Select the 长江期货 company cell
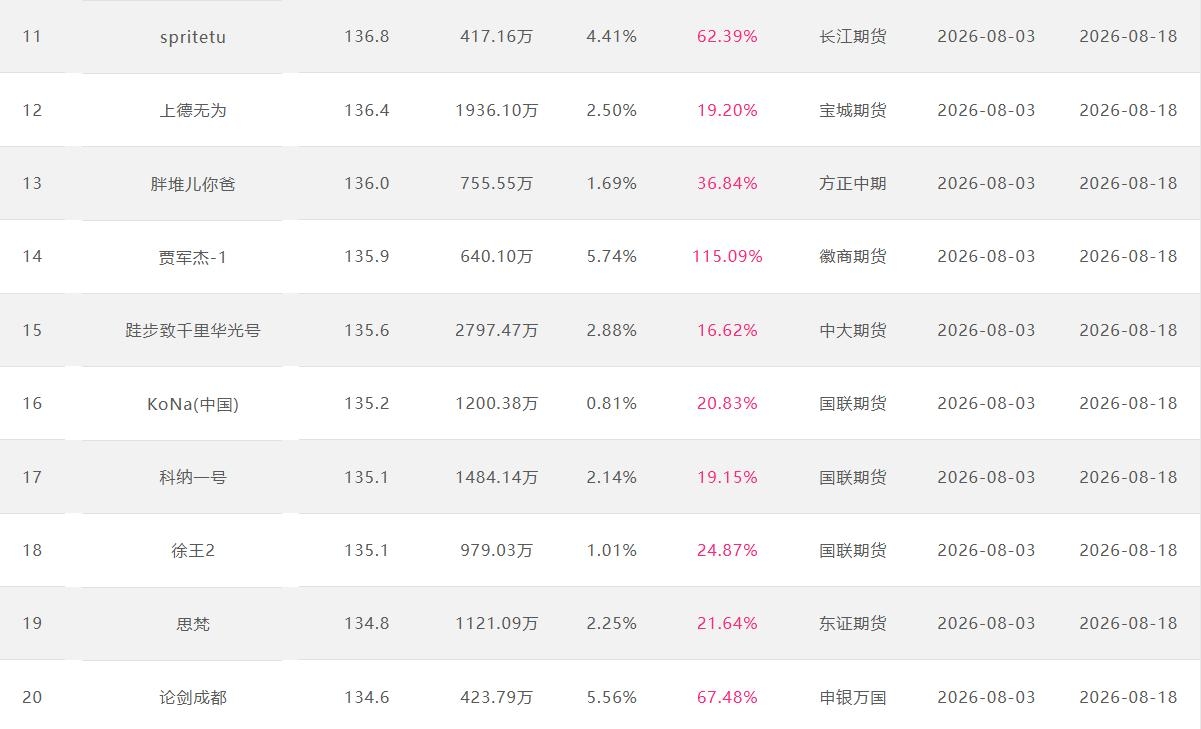The image size is (1201, 729). click(853, 37)
